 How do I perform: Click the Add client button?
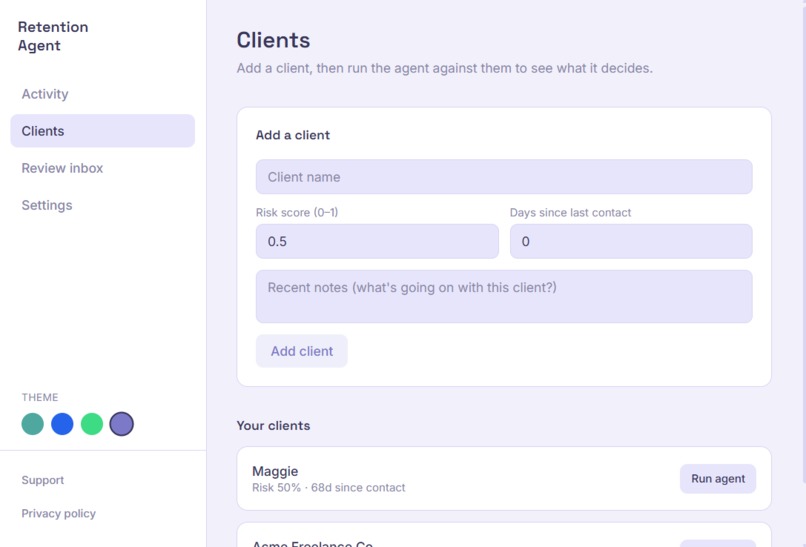[302, 351]
